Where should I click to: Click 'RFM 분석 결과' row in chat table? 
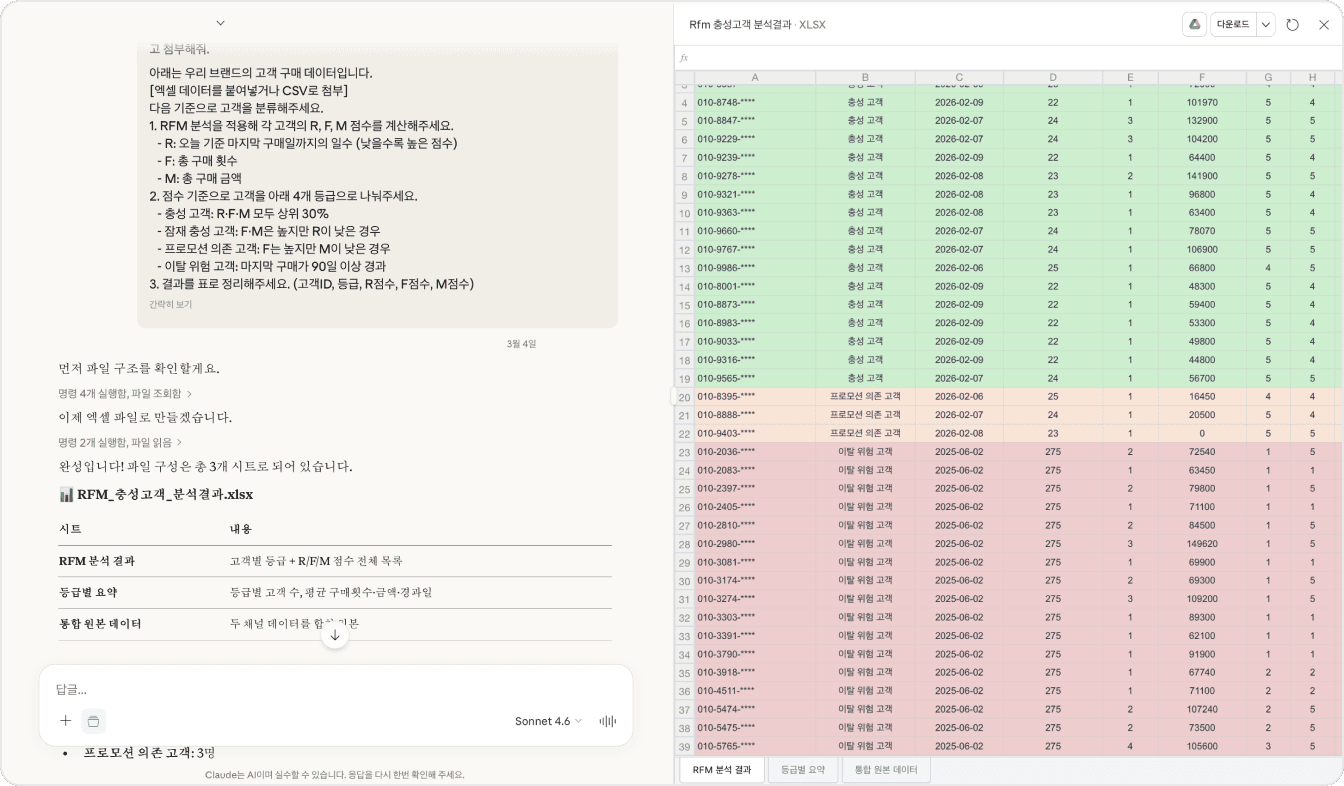tap(335, 561)
